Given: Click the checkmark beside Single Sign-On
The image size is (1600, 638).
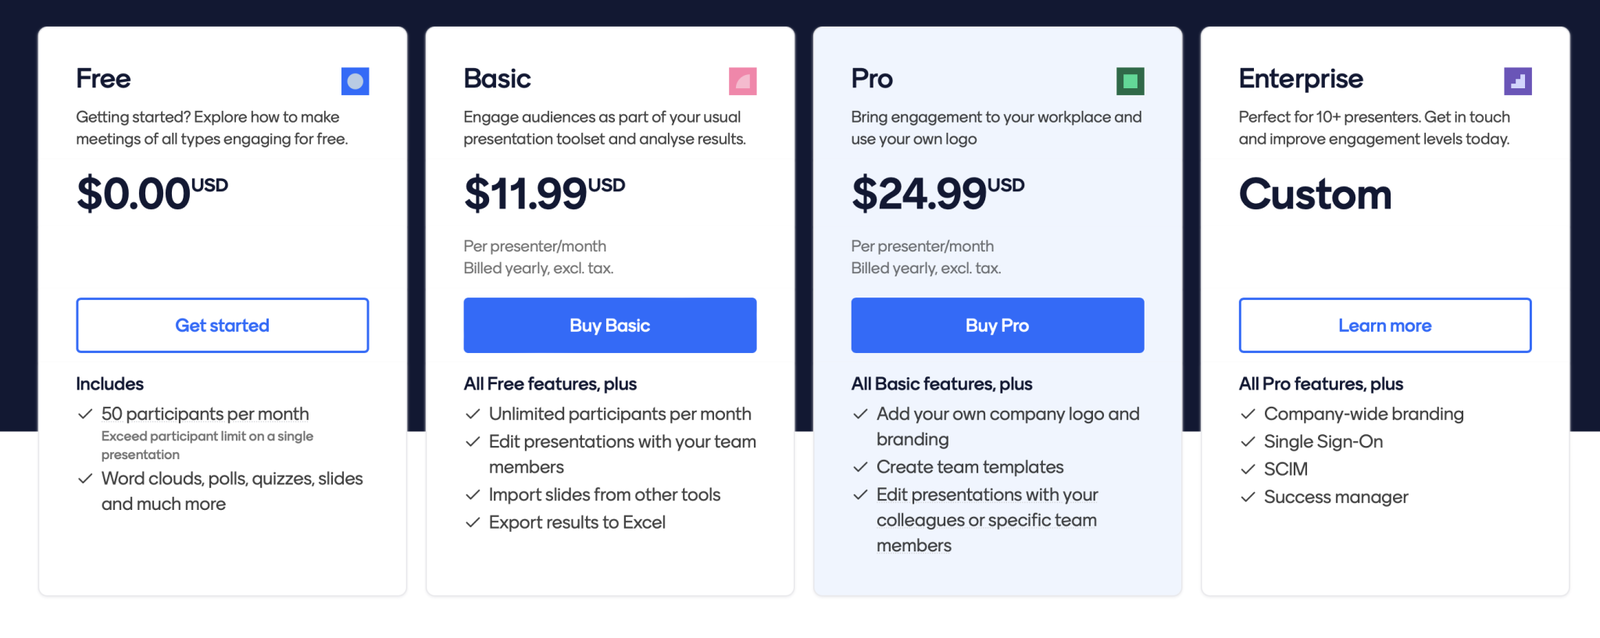Looking at the screenshot, I should pyautogui.click(x=1246, y=441).
